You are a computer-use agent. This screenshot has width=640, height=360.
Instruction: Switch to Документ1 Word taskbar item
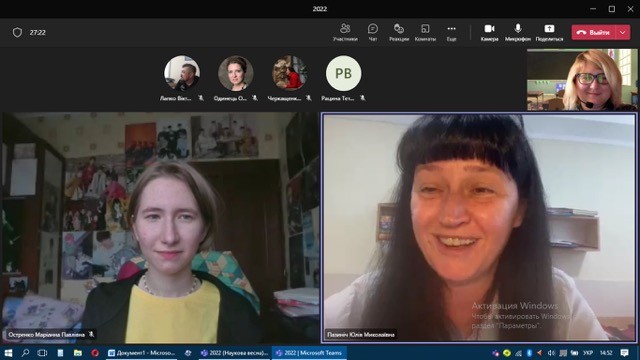click(x=142, y=353)
